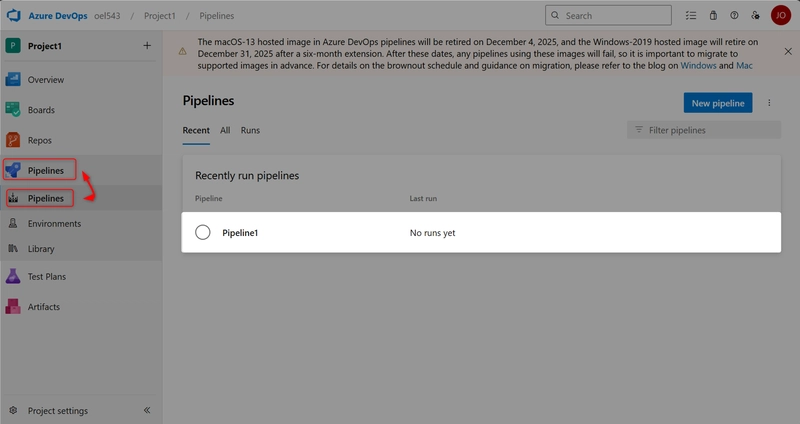The image size is (800, 424).
Task: Open Test Plans in the sidebar
Action: click(x=46, y=276)
